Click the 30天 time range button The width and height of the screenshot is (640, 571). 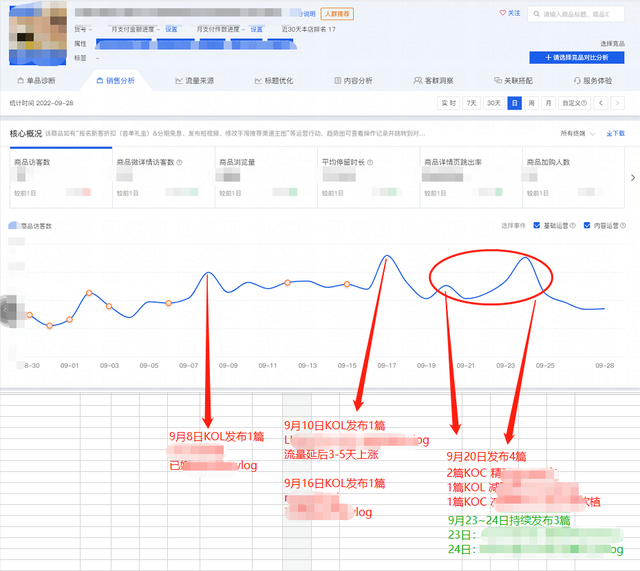point(493,103)
